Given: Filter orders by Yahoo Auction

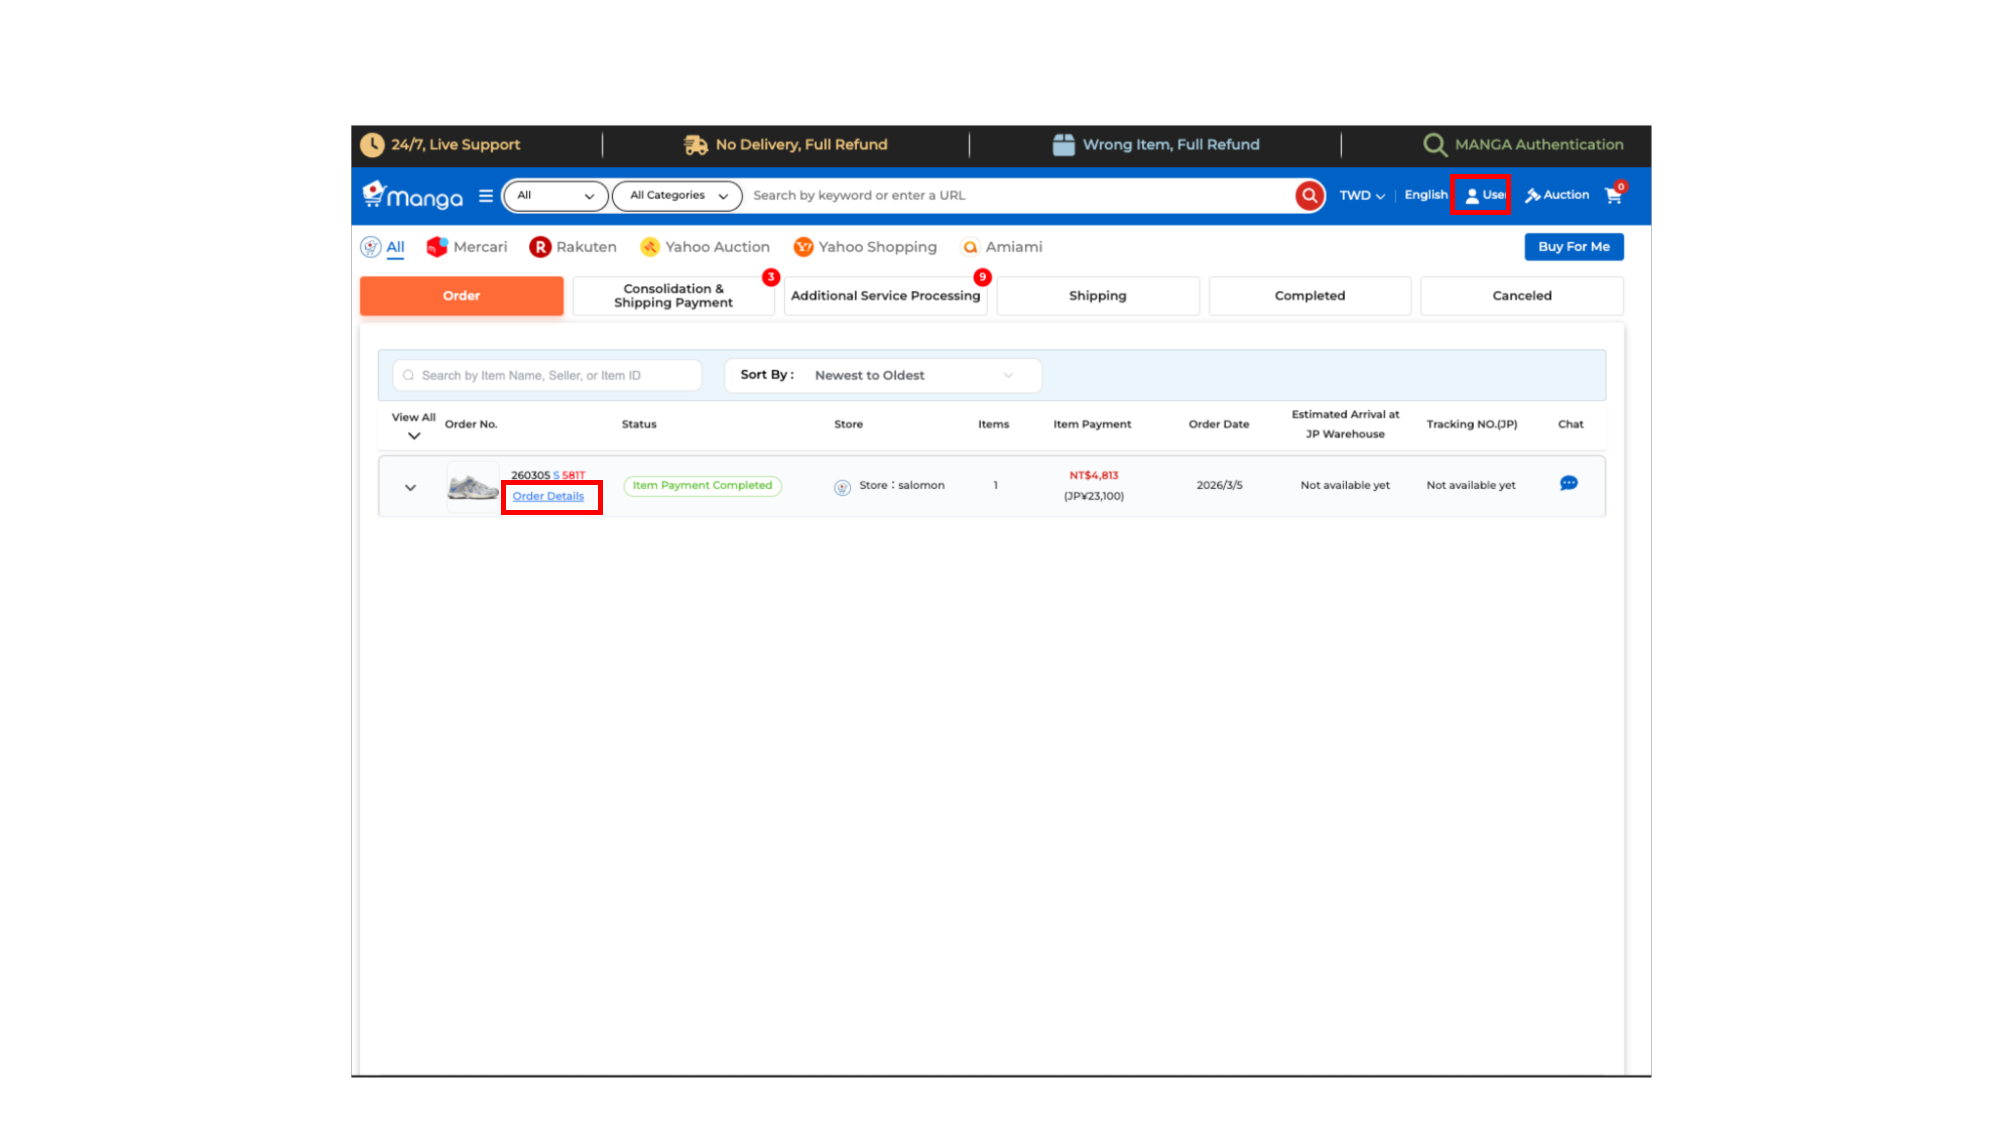Looking at the screenshot, I should (705, 247).
